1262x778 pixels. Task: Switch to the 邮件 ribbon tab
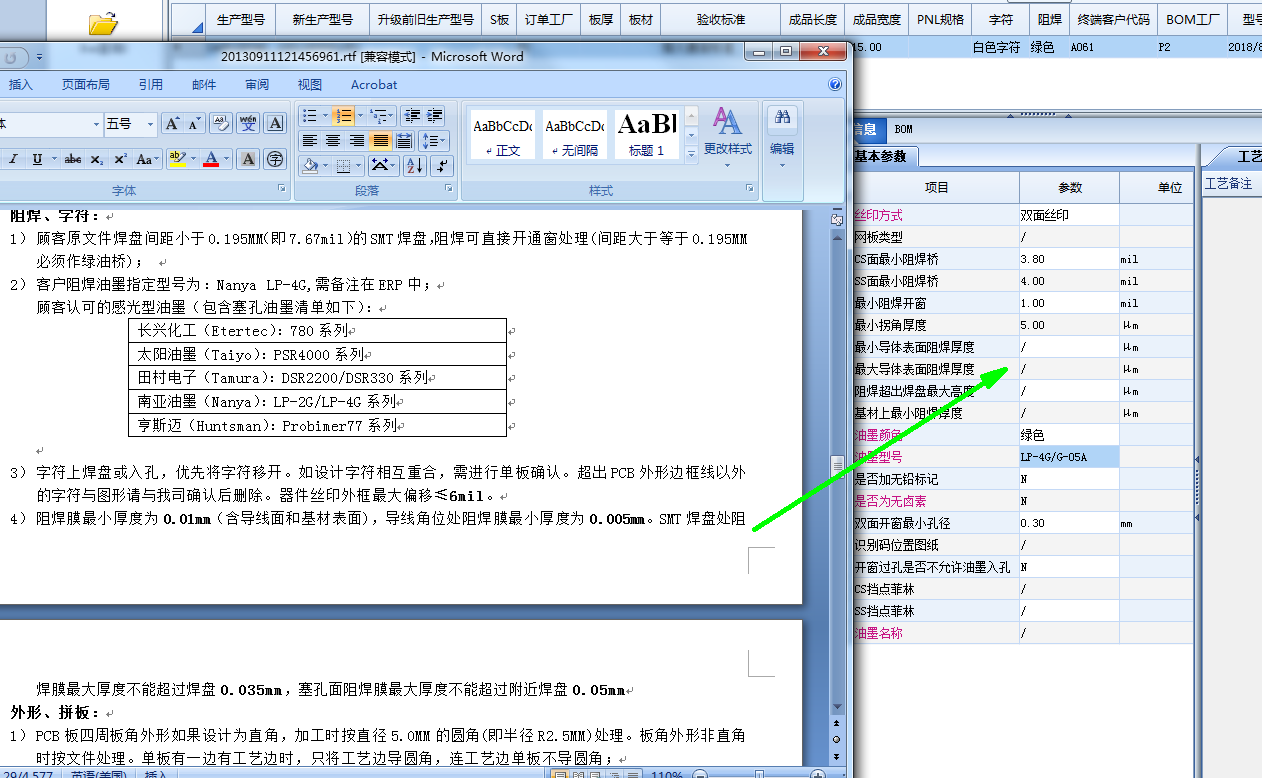(204, 85)
